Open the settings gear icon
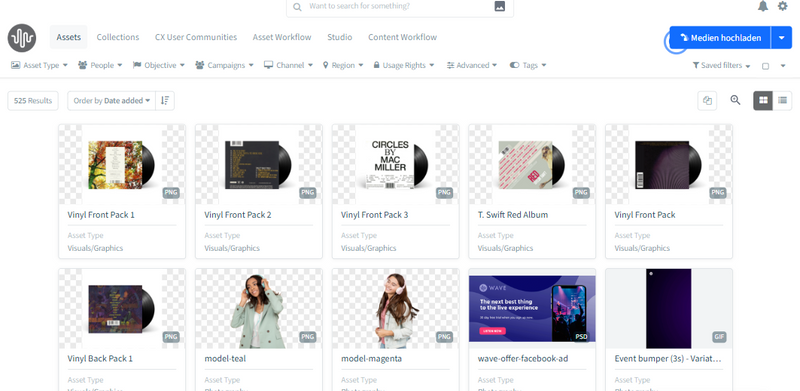 tap(782, 6)
